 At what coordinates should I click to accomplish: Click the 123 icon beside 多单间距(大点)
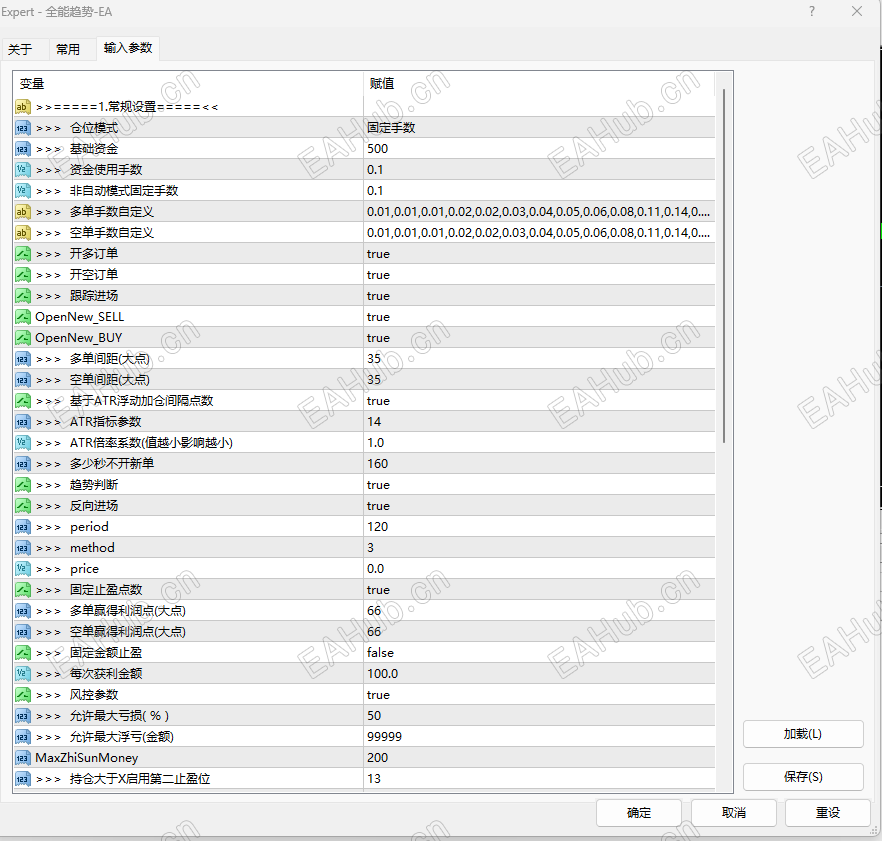click(x=23, y=359)
